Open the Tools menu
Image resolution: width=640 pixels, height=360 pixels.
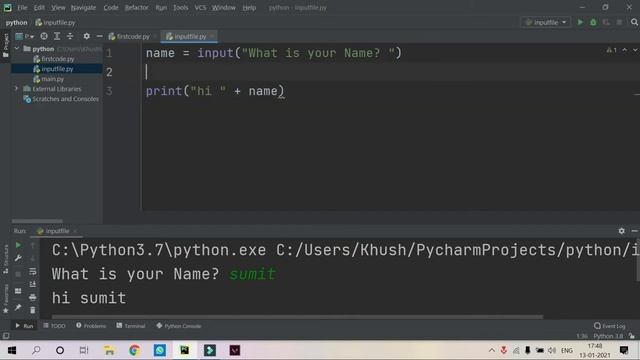pyautogui.click(x=180, y=7)
